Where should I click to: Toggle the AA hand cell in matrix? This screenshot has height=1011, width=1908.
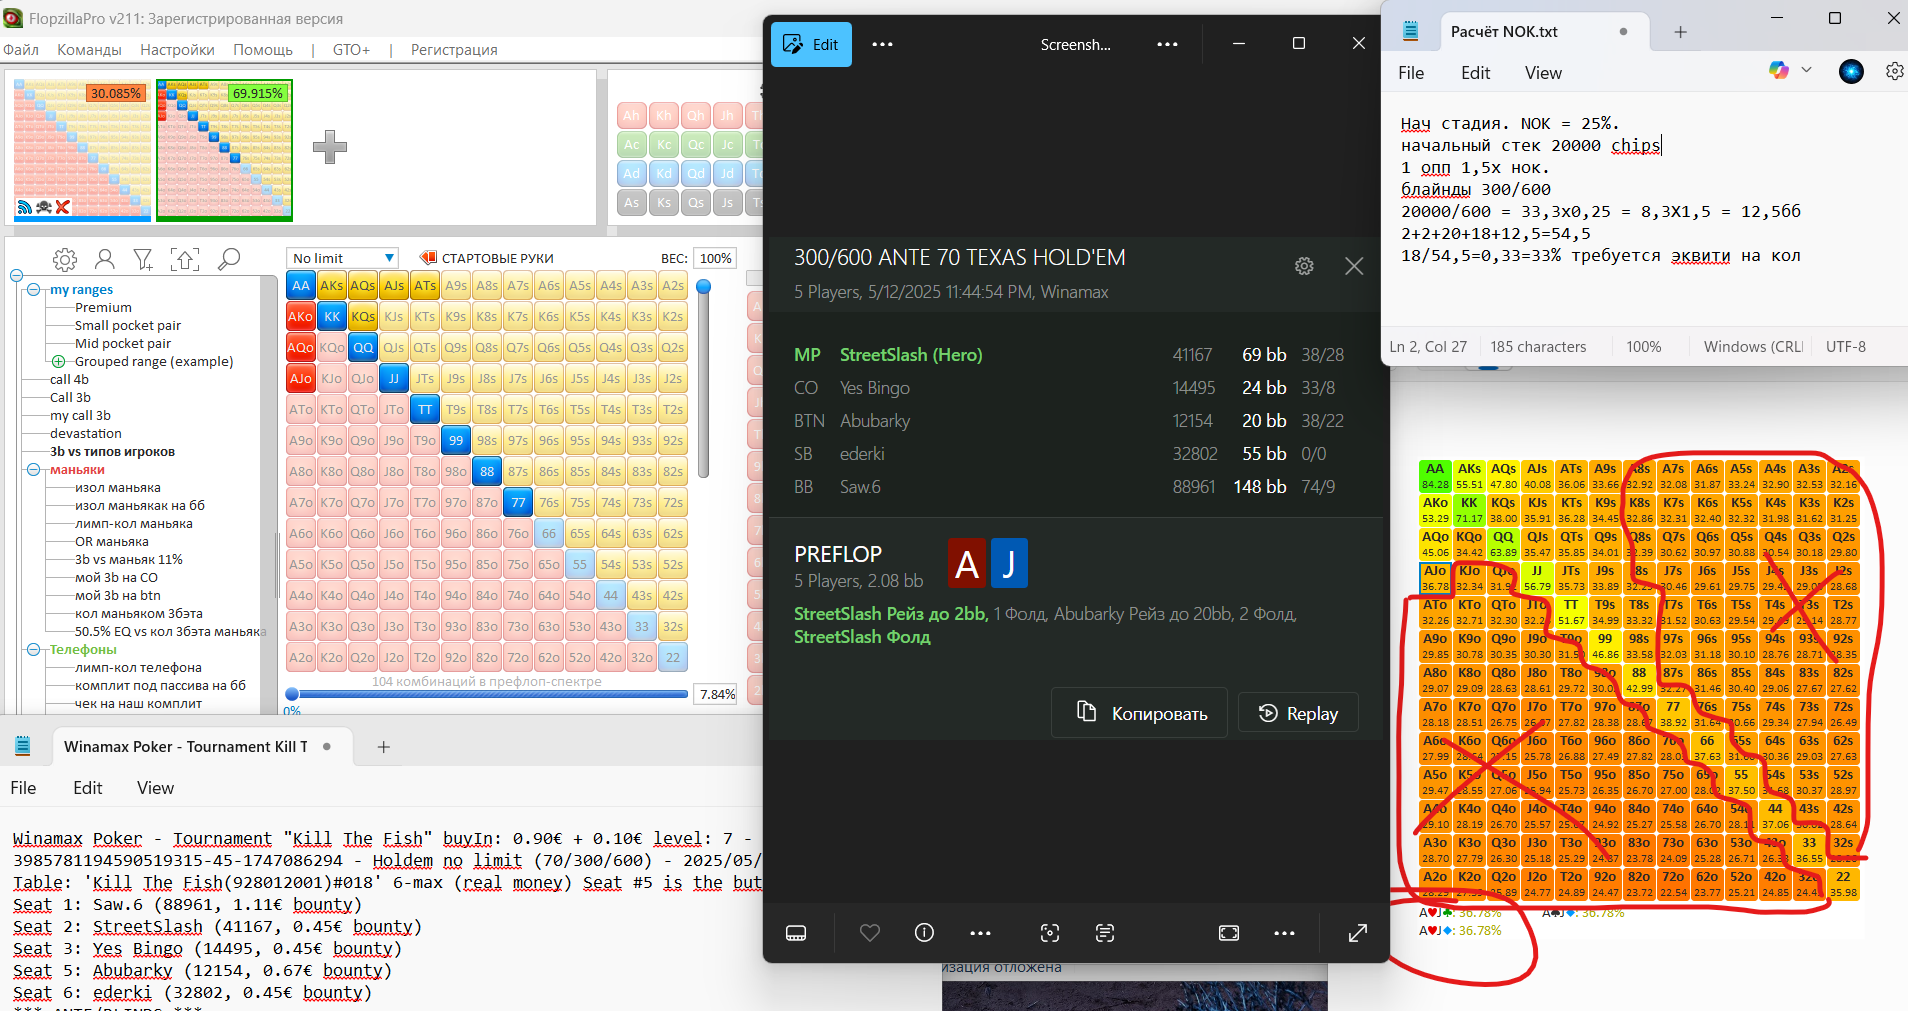(301, 286)
